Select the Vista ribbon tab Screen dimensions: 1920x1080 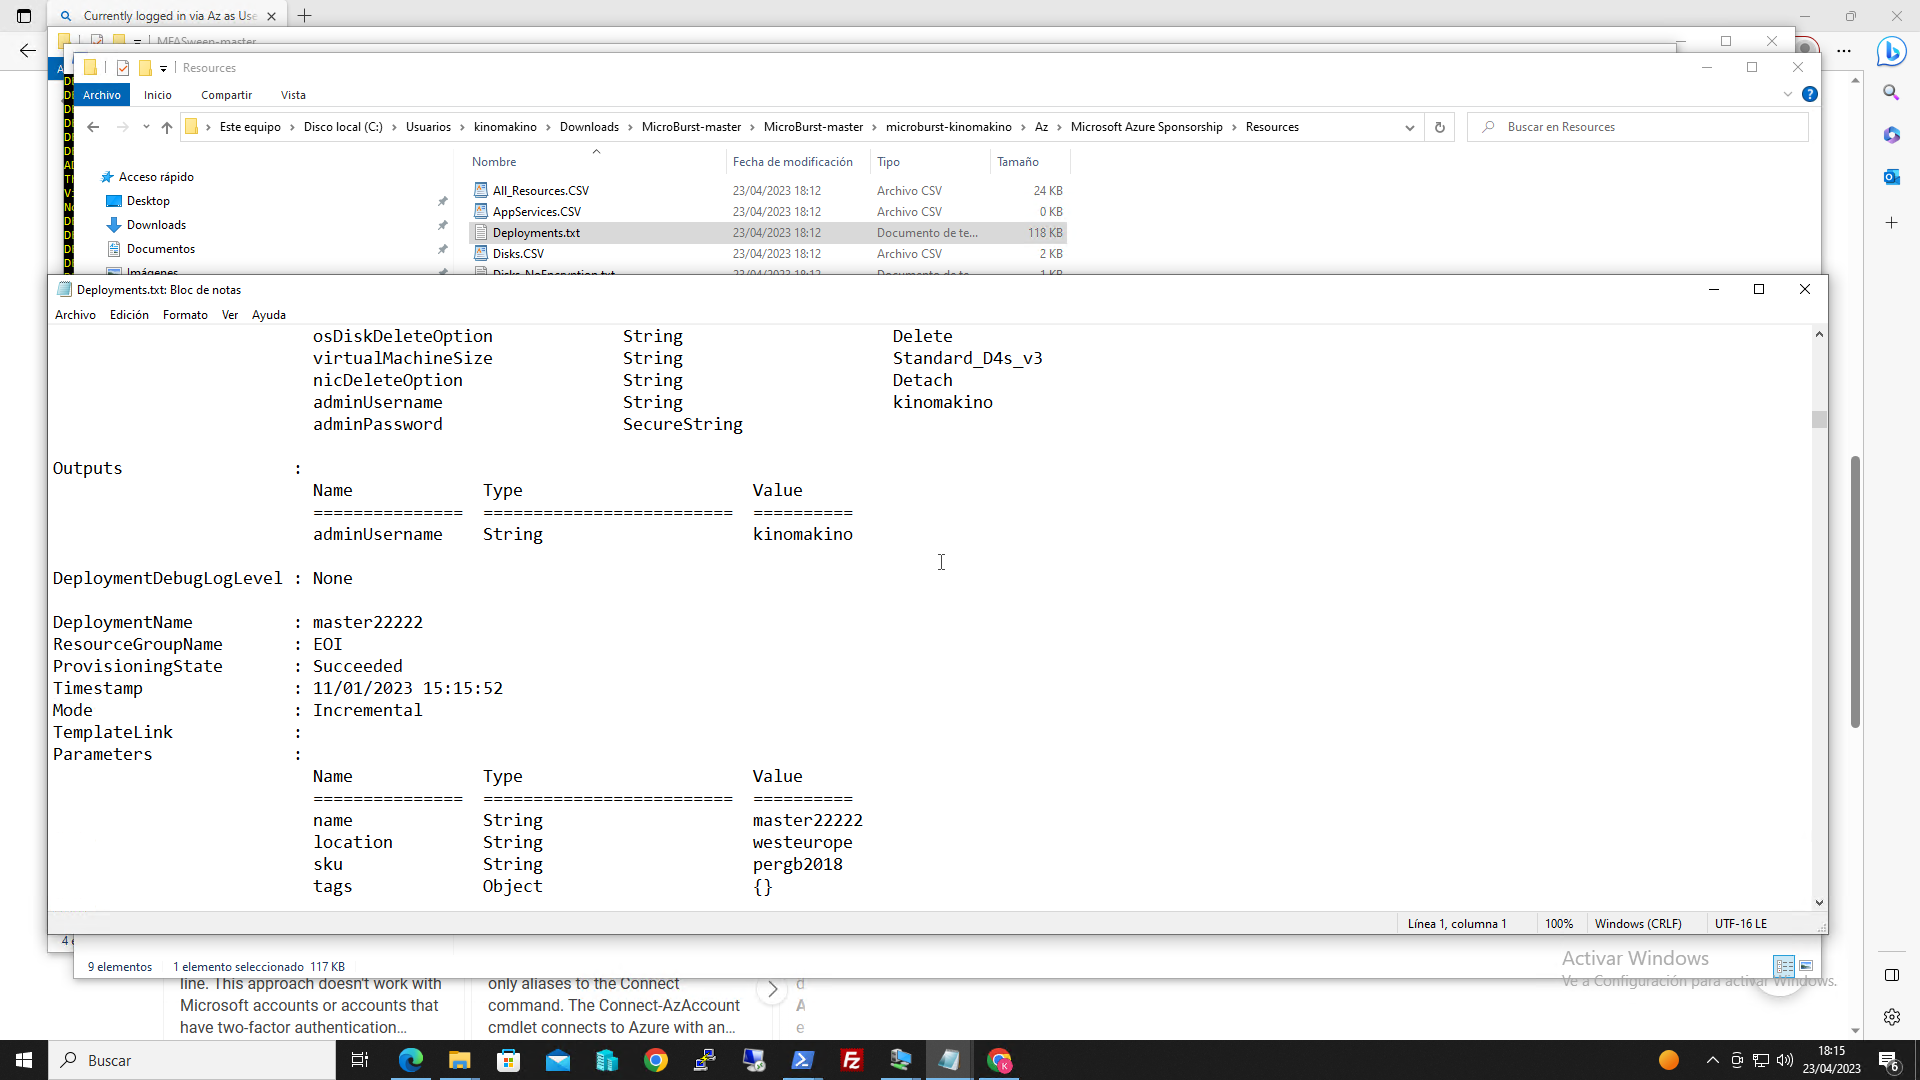pos(293,95)
